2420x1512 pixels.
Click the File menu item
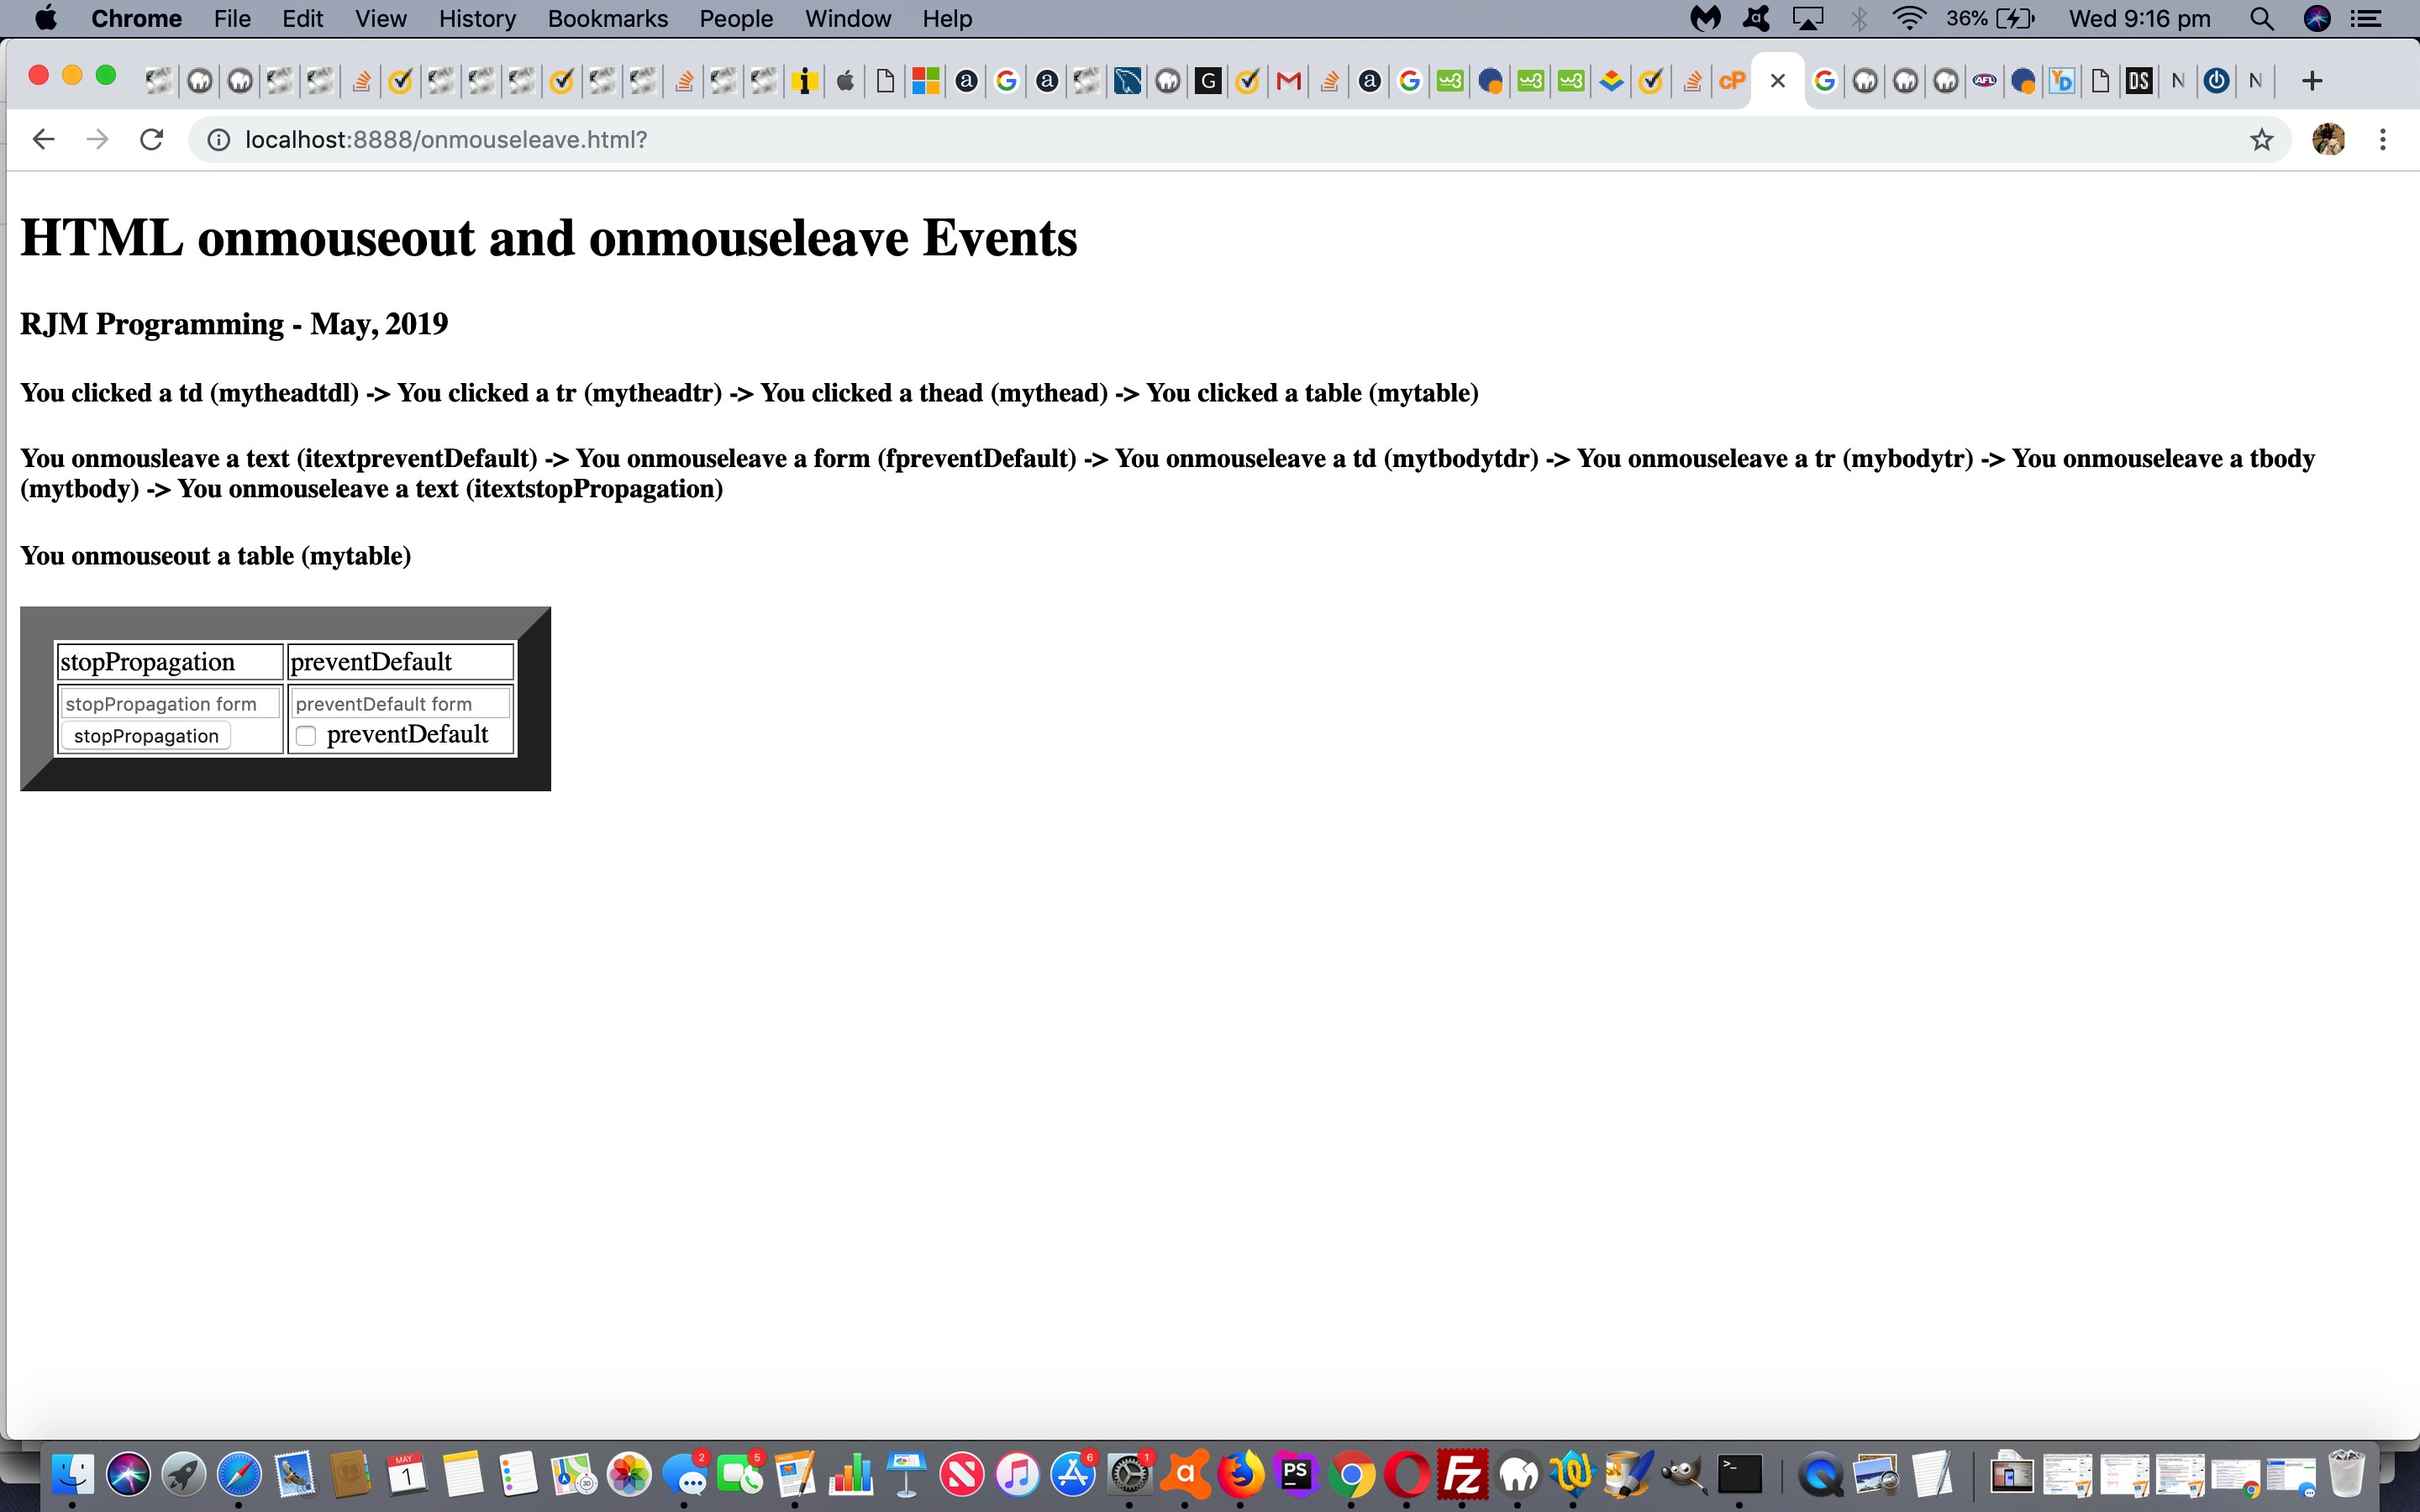tap(230, 19)
